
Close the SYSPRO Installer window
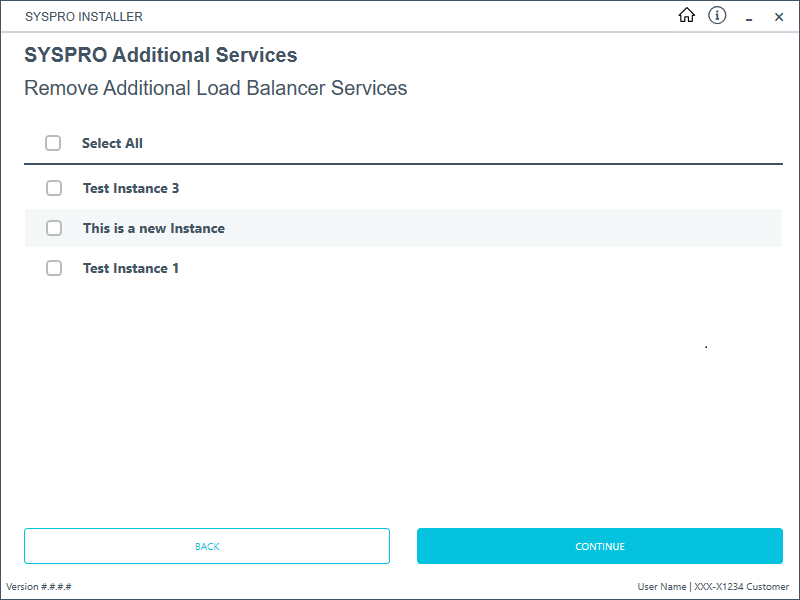pos(779,17)
